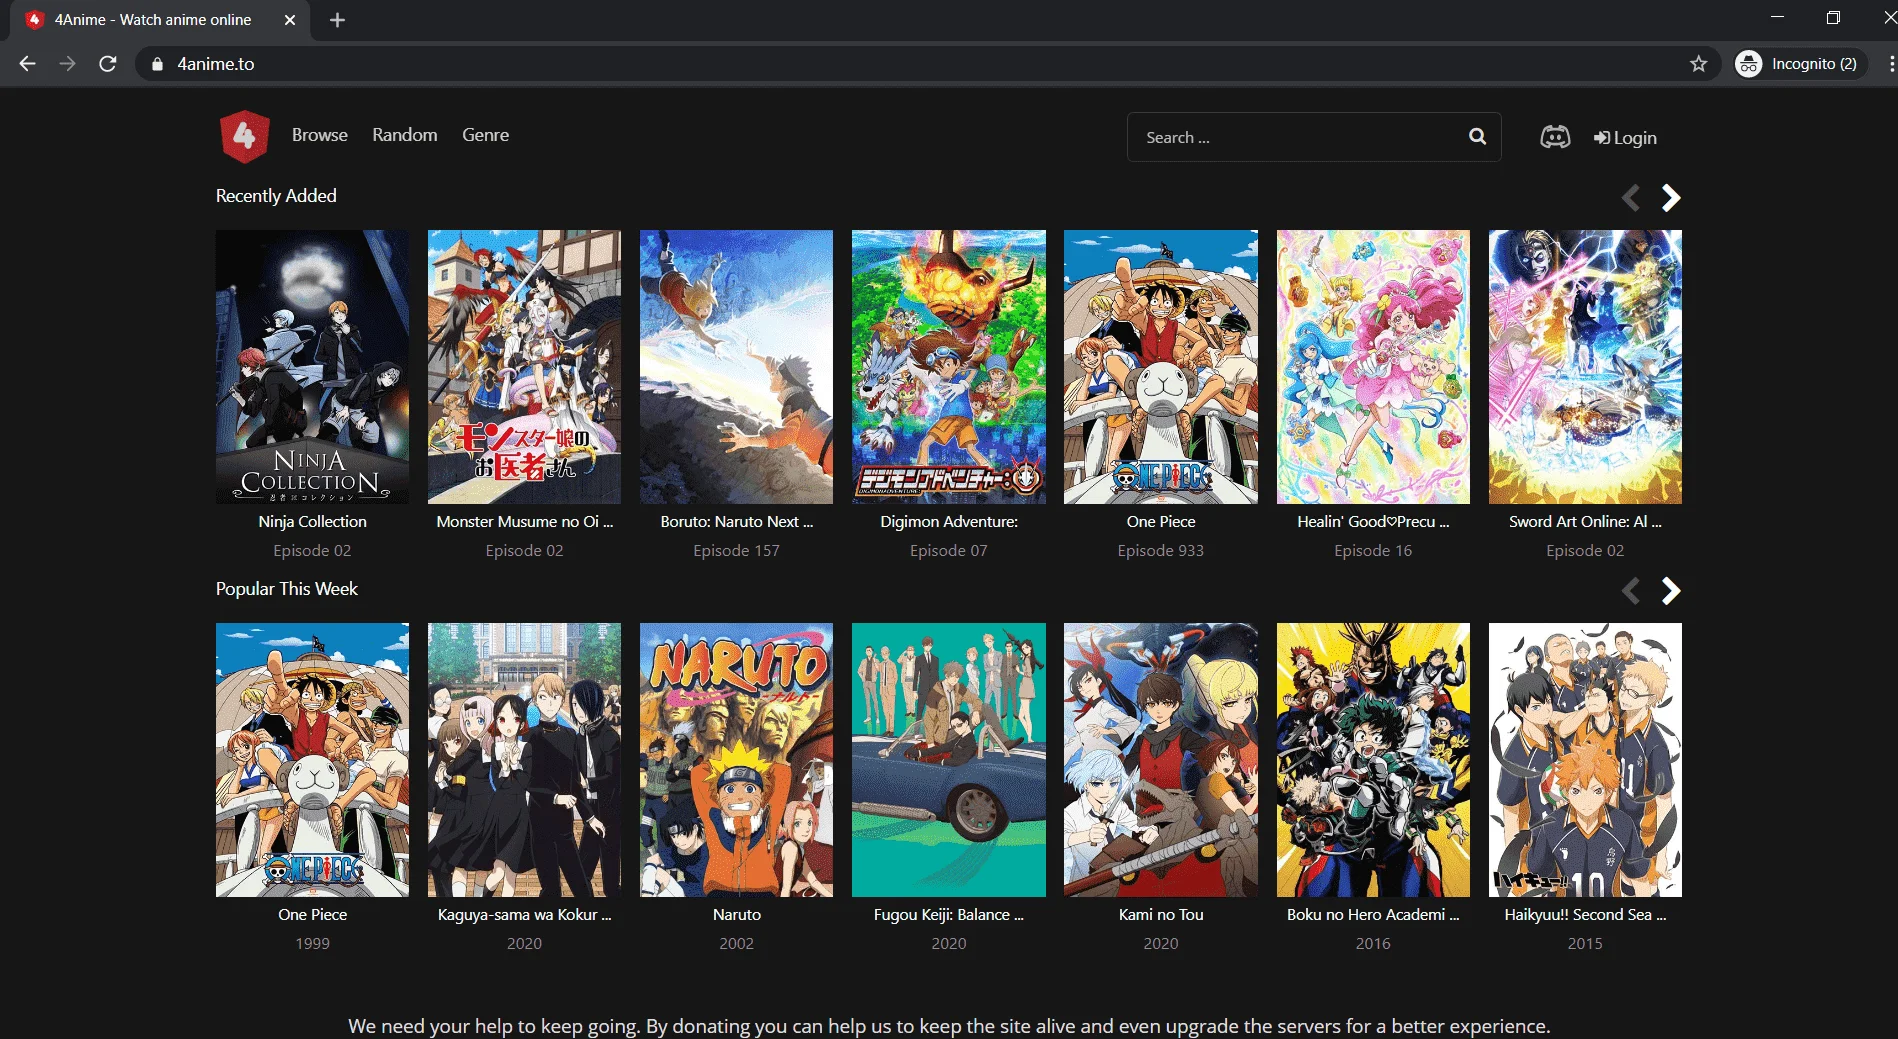Open One Piece 1999 popular poster
This screenshot has height=1039, width=1898.
[x=312, y=760]
